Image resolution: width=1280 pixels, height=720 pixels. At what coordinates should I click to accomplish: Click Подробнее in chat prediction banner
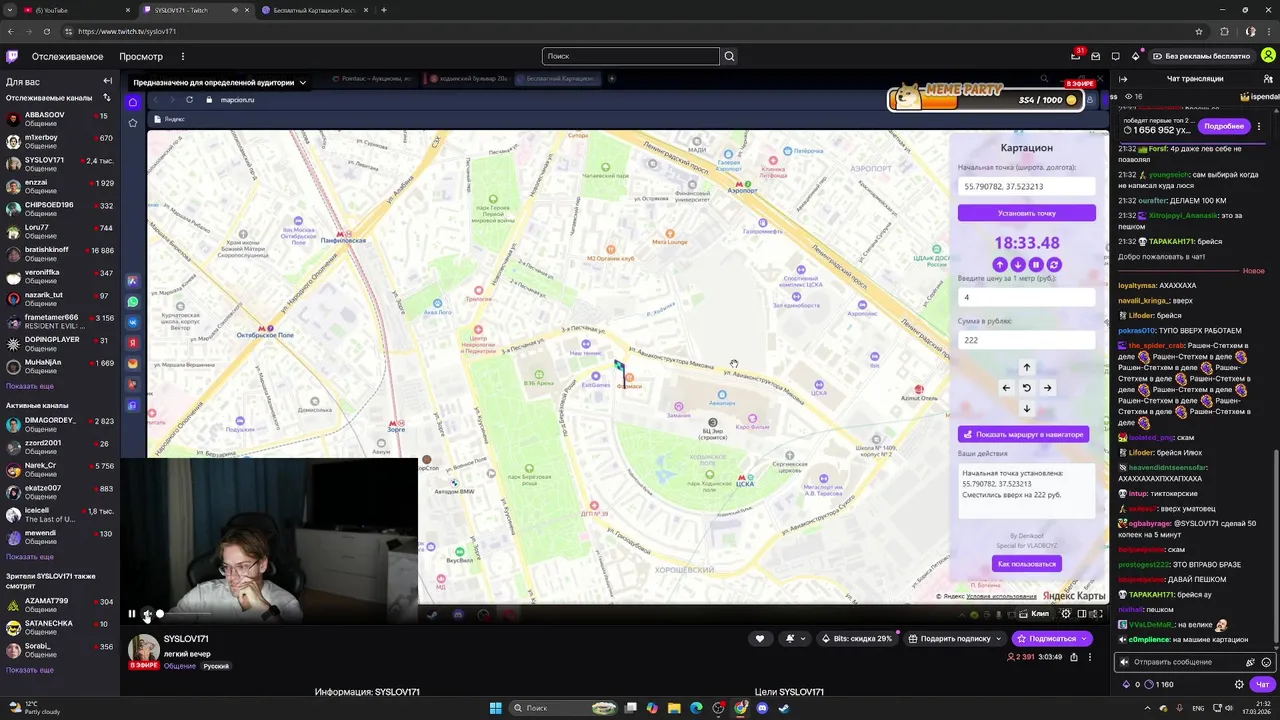coord(1224,126)
